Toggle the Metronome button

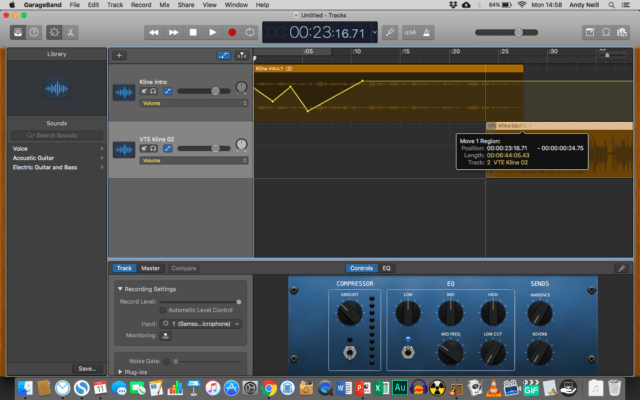pos(427,32)
